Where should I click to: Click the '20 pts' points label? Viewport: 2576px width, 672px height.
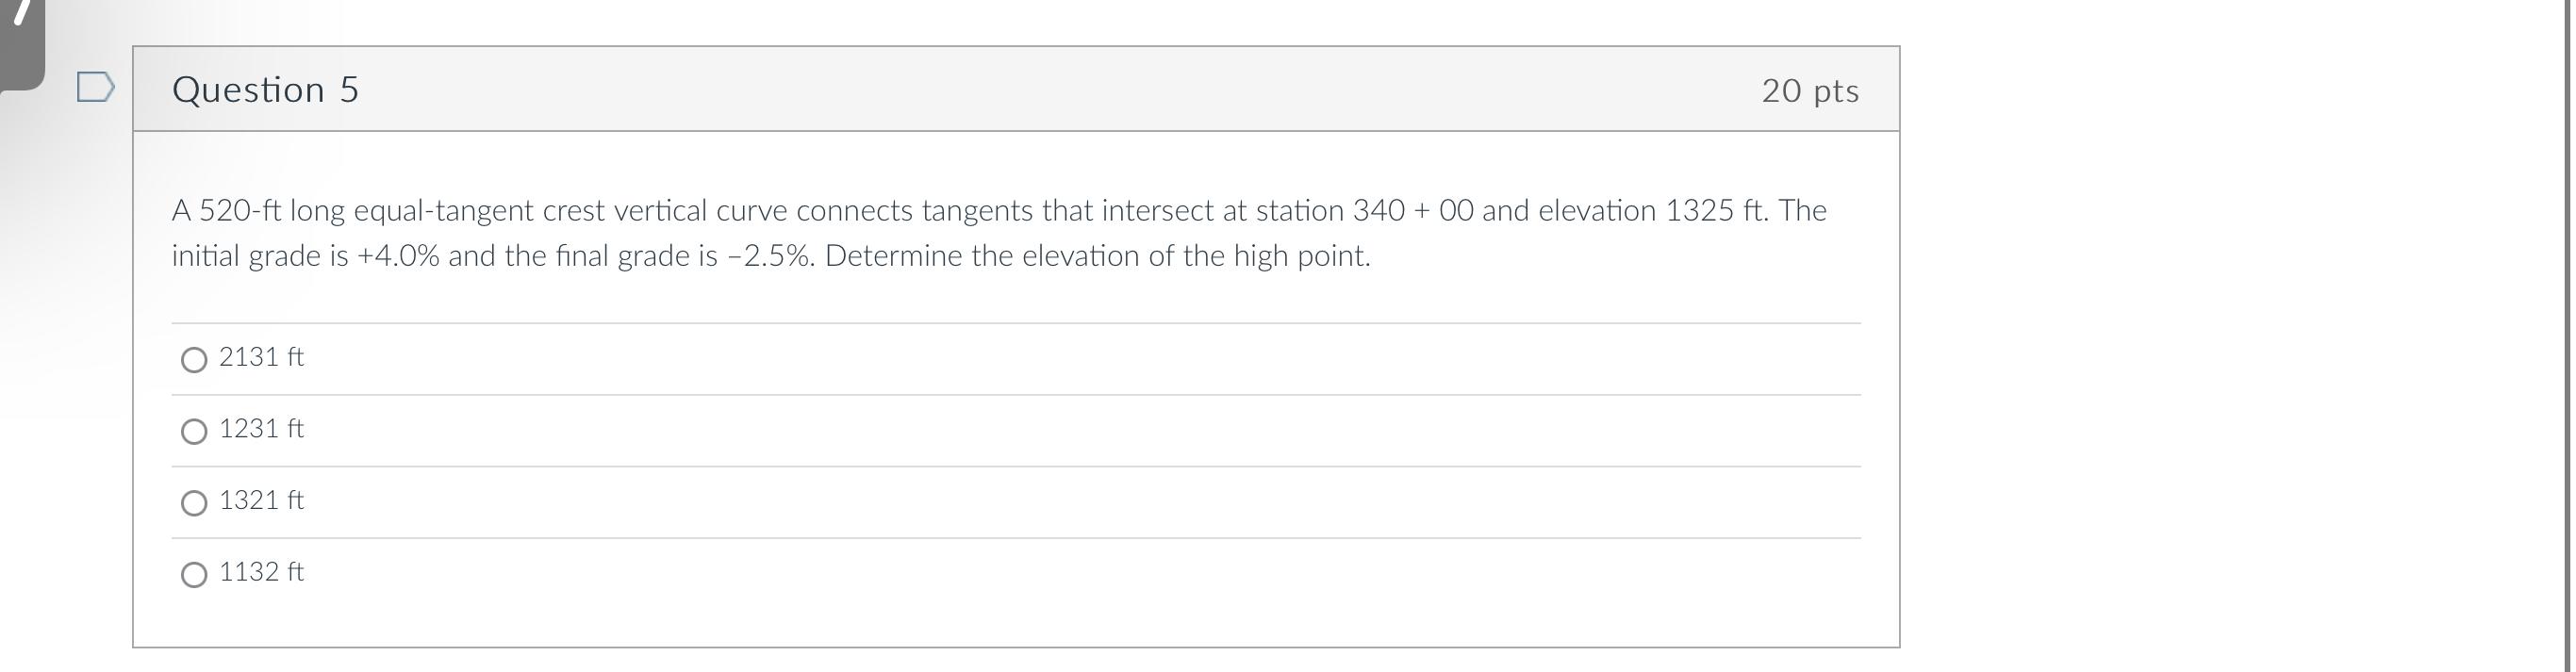coord(1809,91)
